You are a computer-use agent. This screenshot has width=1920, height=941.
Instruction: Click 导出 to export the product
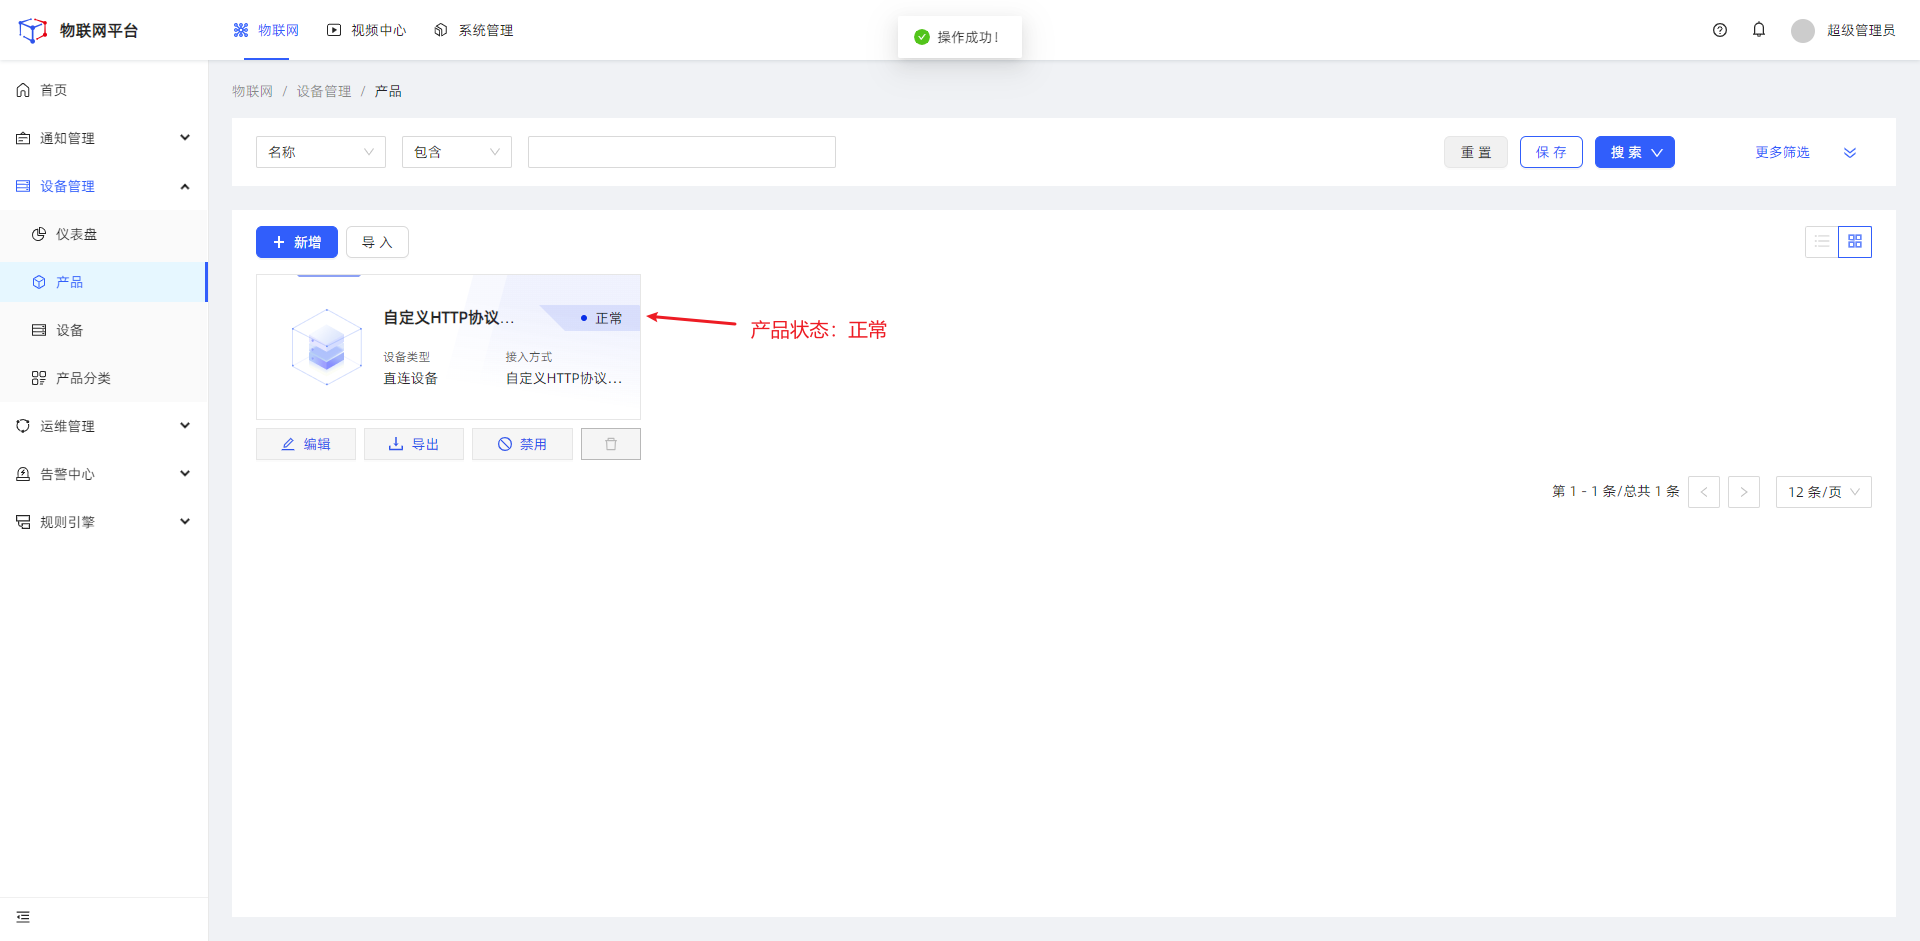pos(414,444)
